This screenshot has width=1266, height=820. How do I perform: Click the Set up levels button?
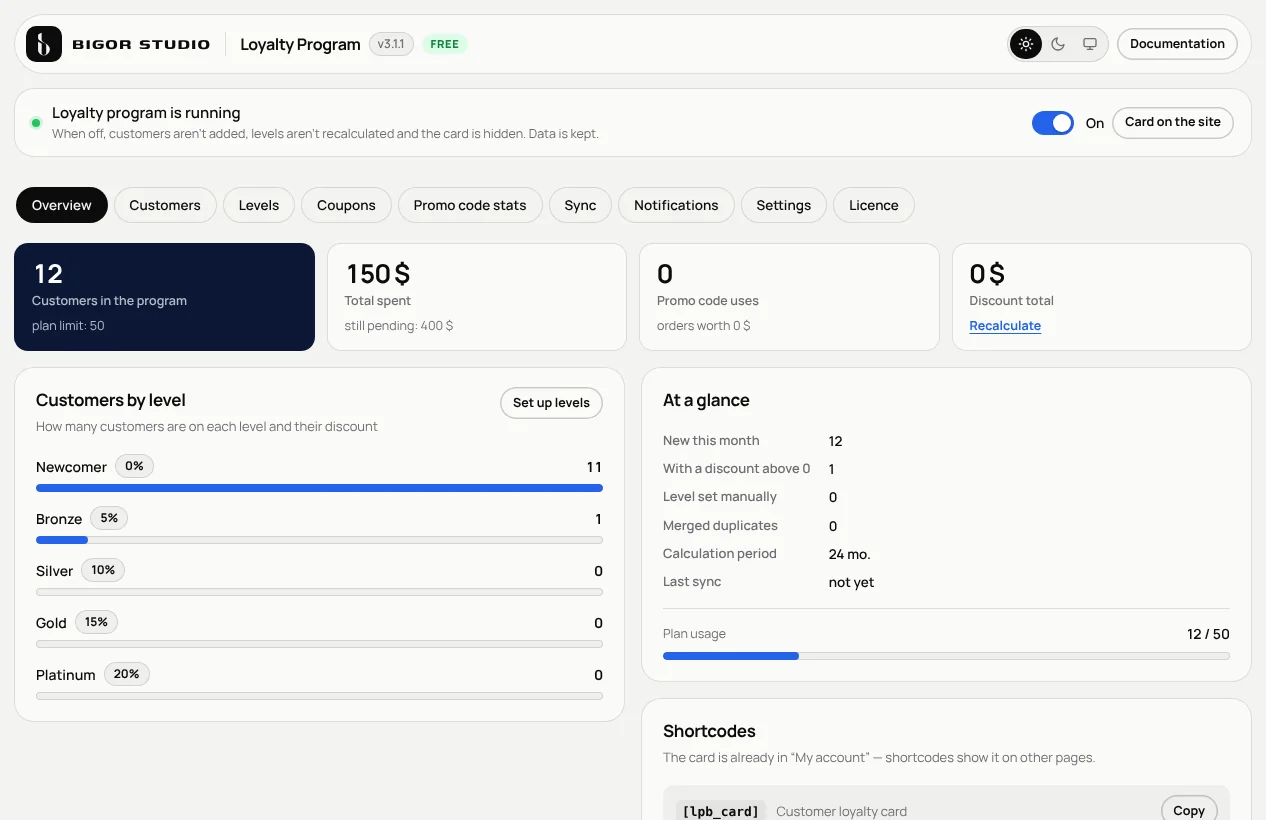[x=551, y=403]
